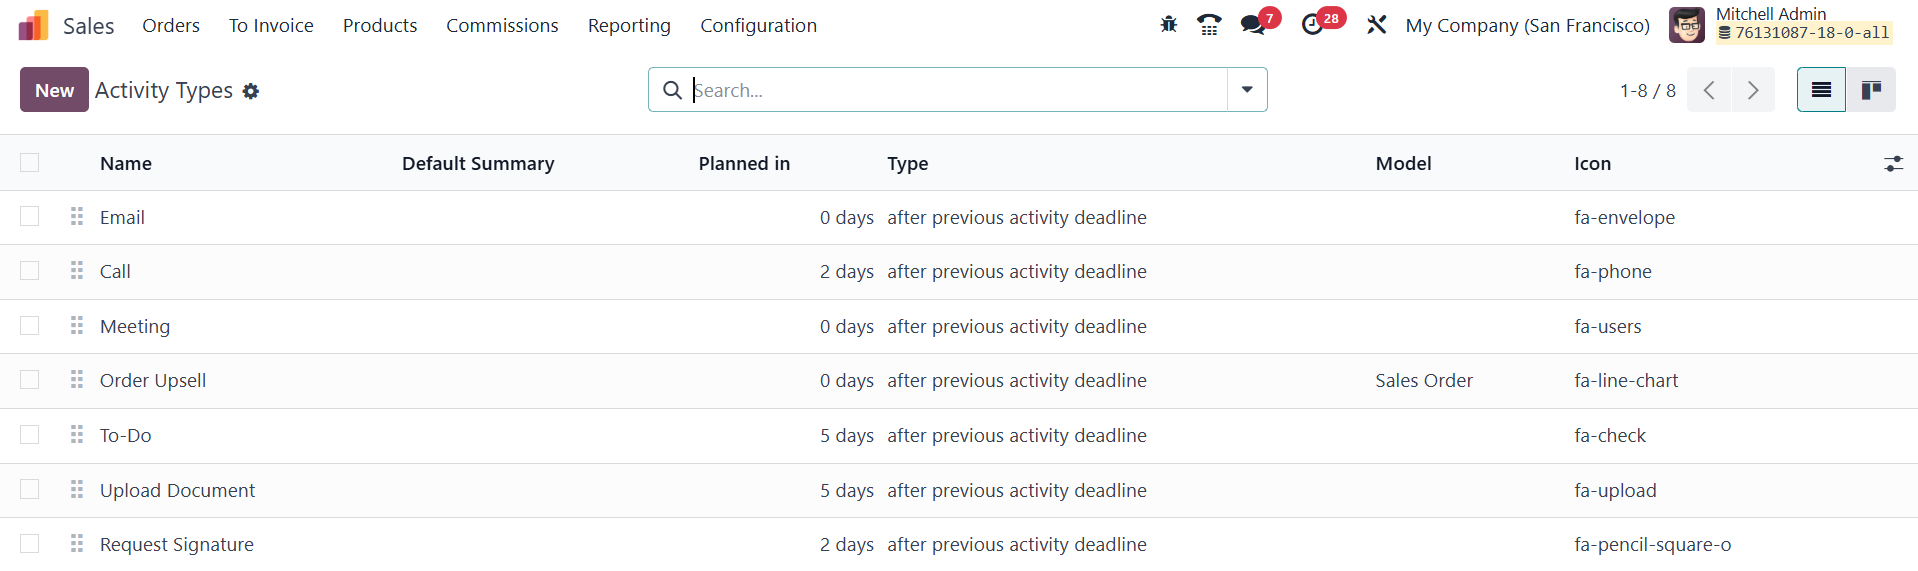This screenshot has height=571, width=1918.
Task: Open the My Company (San Francisco) switcher
Action: pos(1527,25)
